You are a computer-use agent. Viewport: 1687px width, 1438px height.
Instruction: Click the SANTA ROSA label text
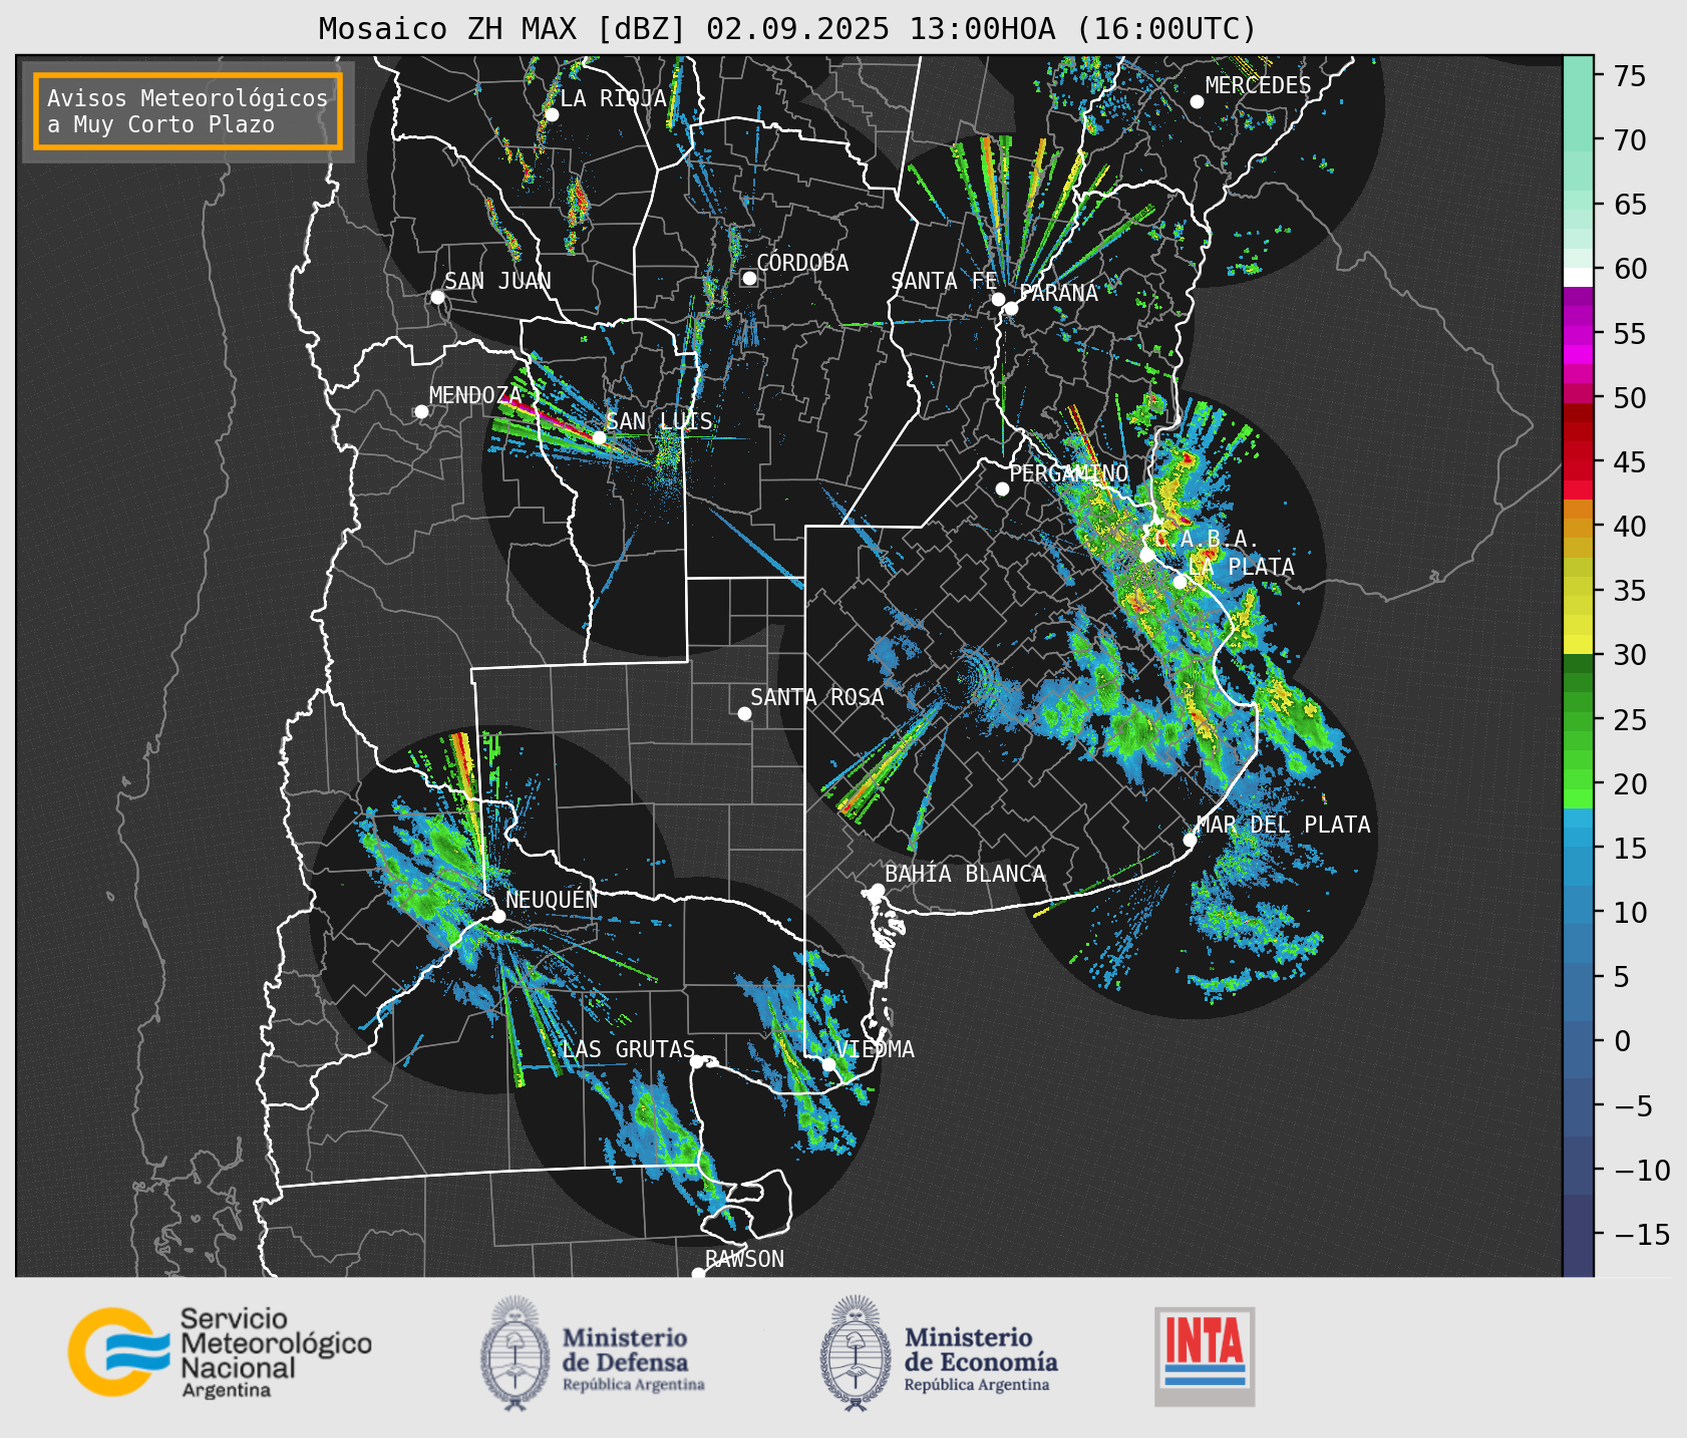817,697
